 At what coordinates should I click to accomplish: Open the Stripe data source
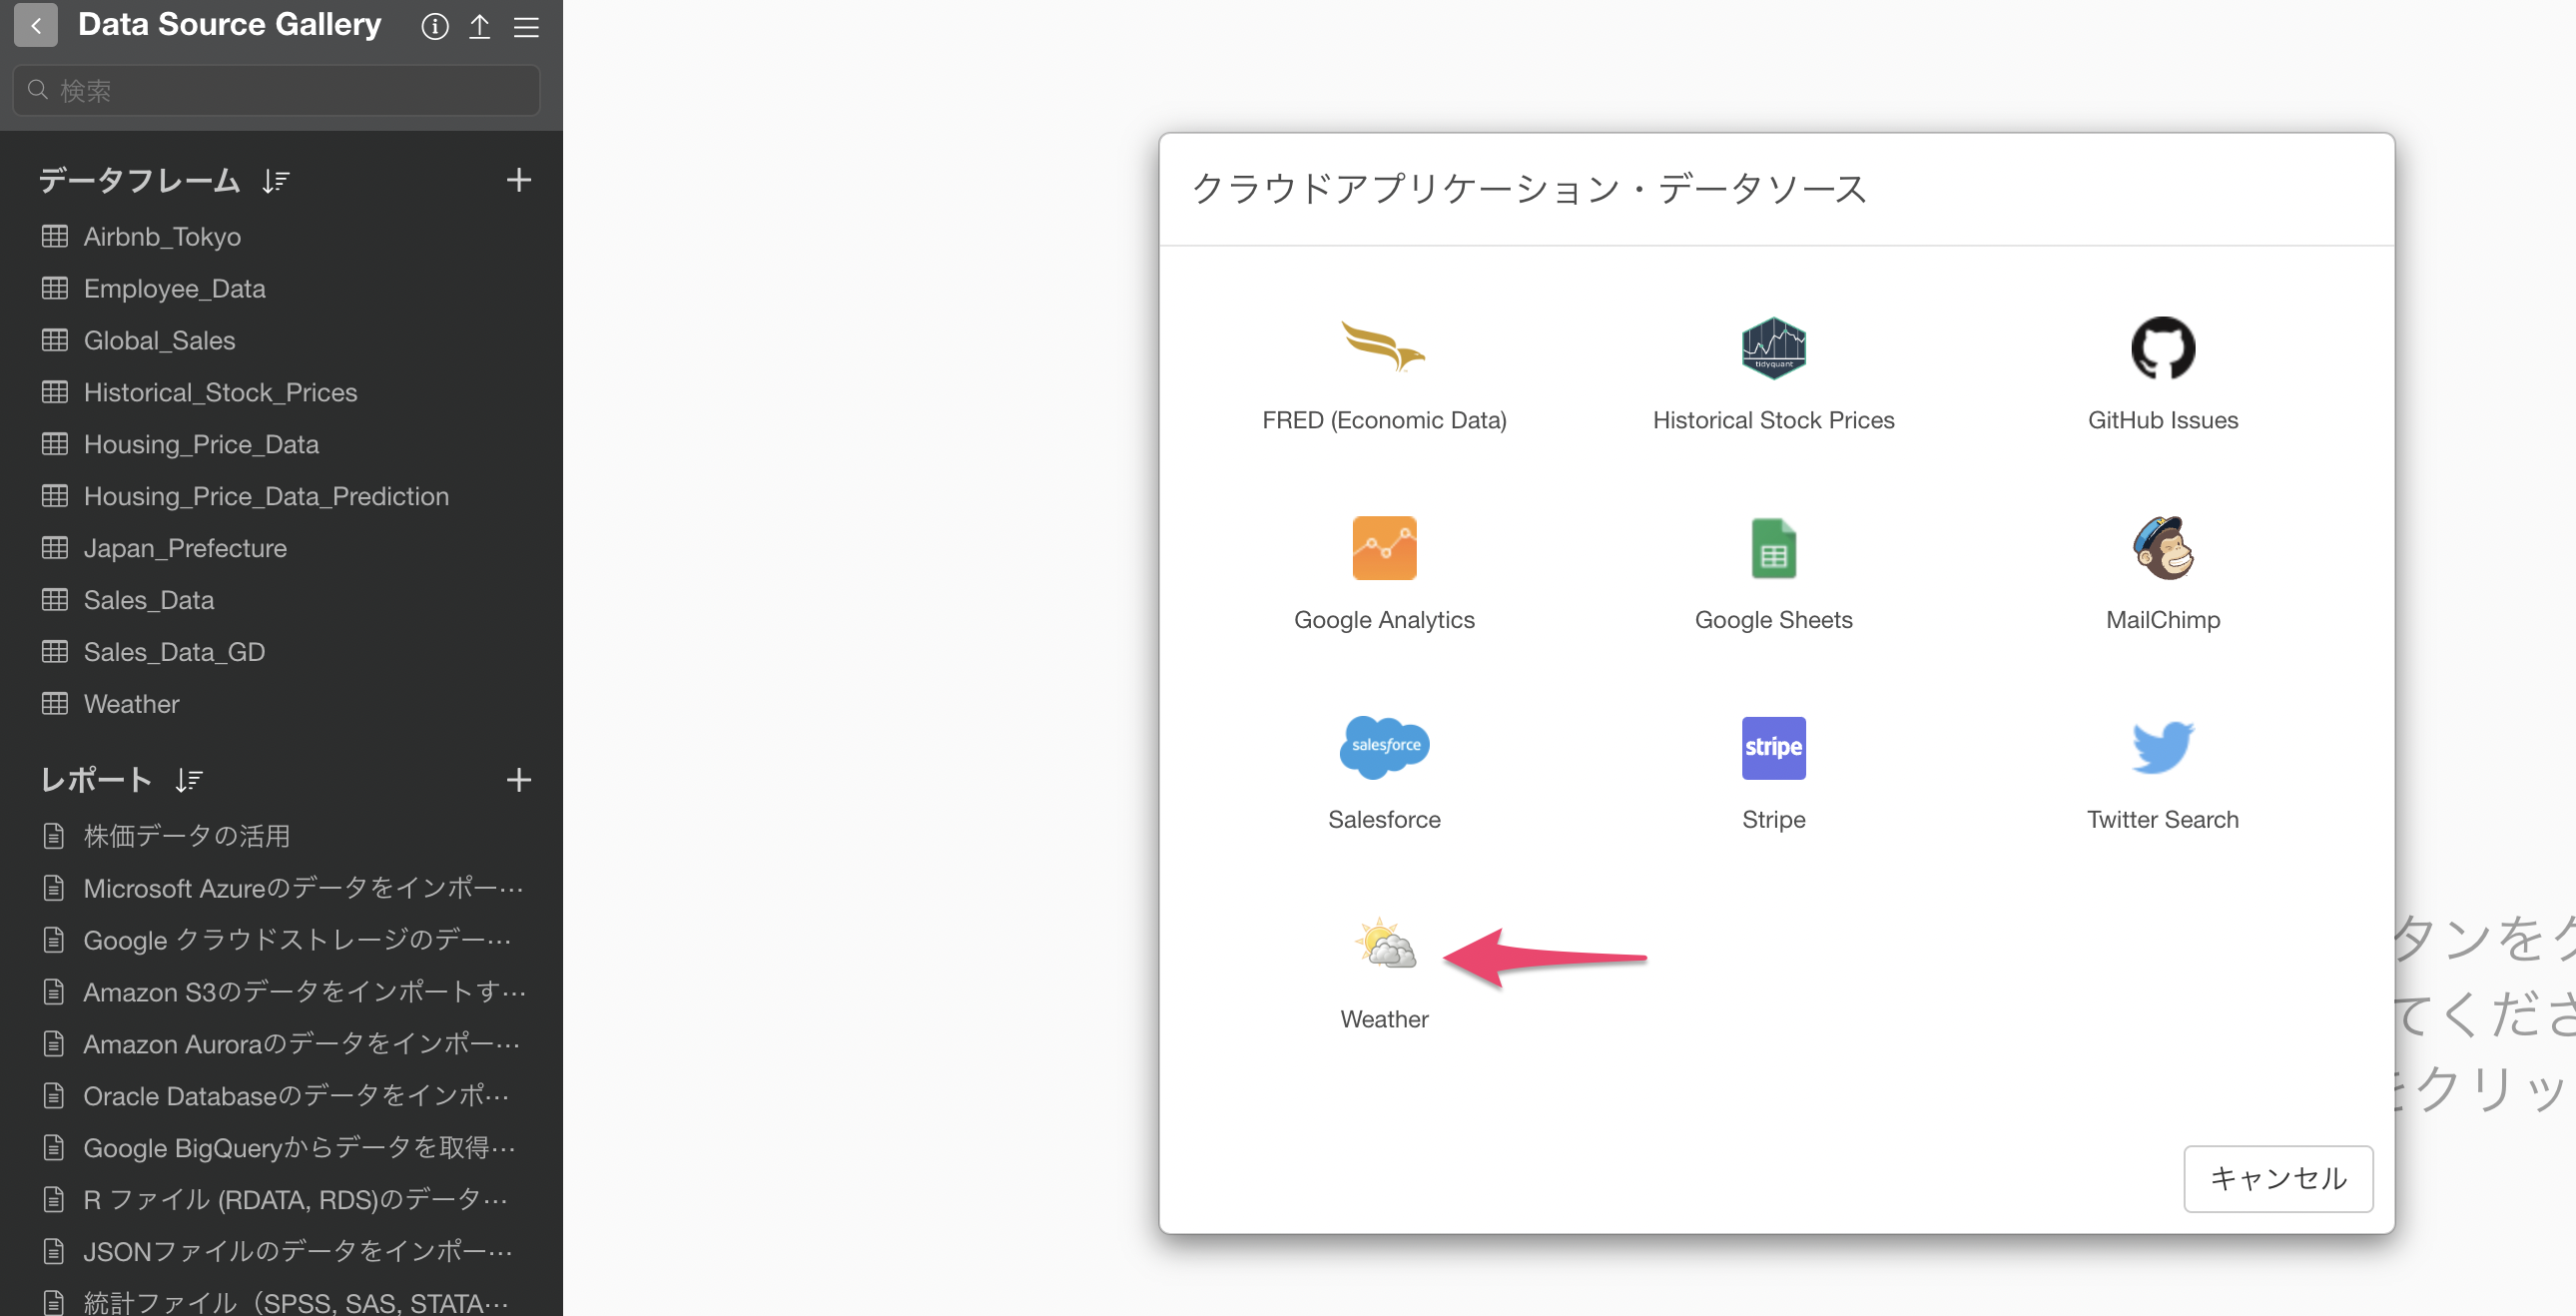tap(1772, 773)
